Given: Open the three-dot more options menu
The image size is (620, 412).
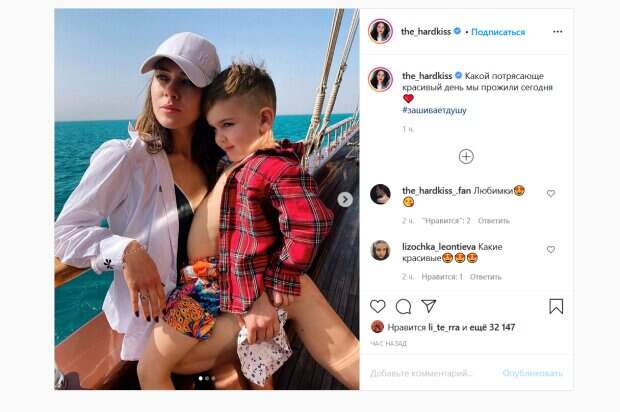Looking at the screenshot, I should tap(558, 32).
